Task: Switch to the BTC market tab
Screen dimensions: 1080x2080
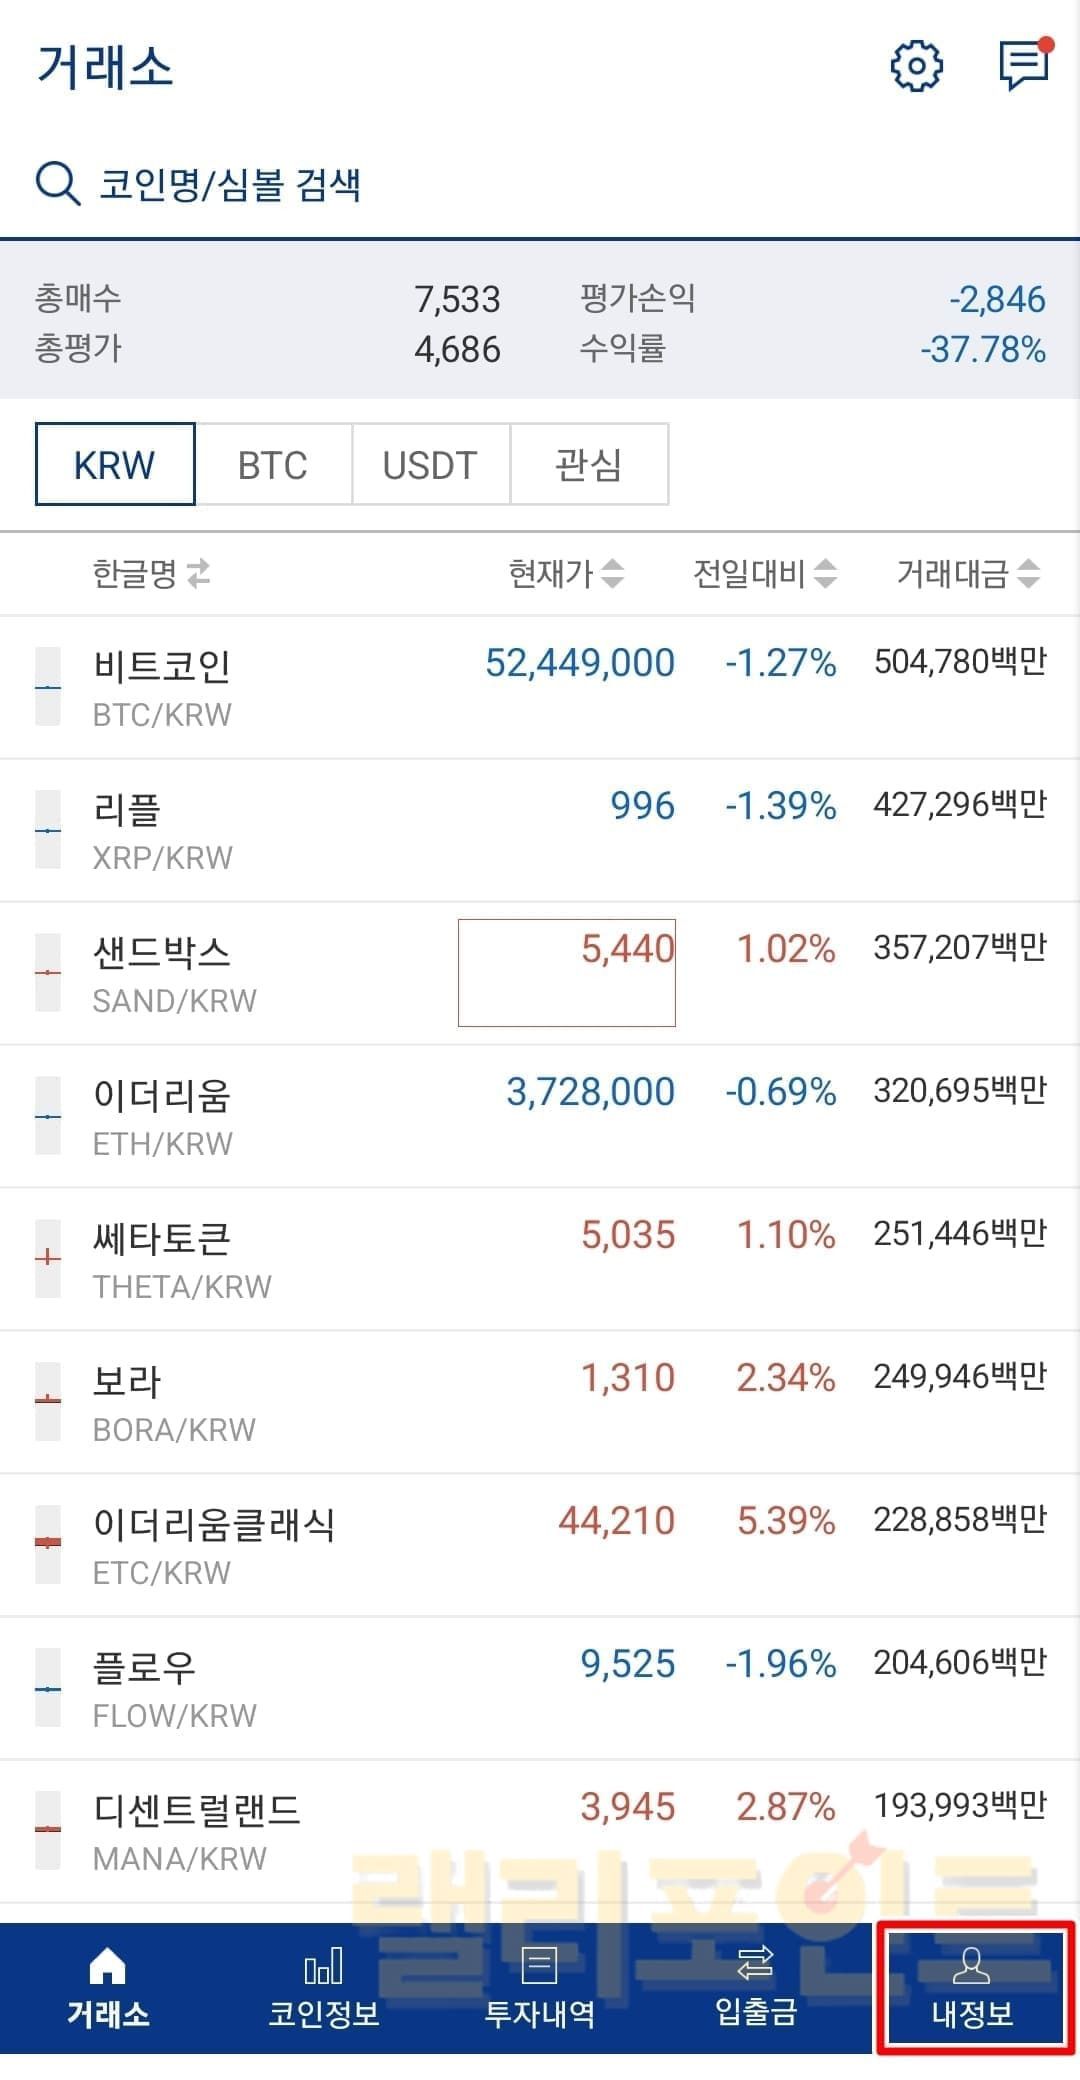Action: [x=273, y=465]
